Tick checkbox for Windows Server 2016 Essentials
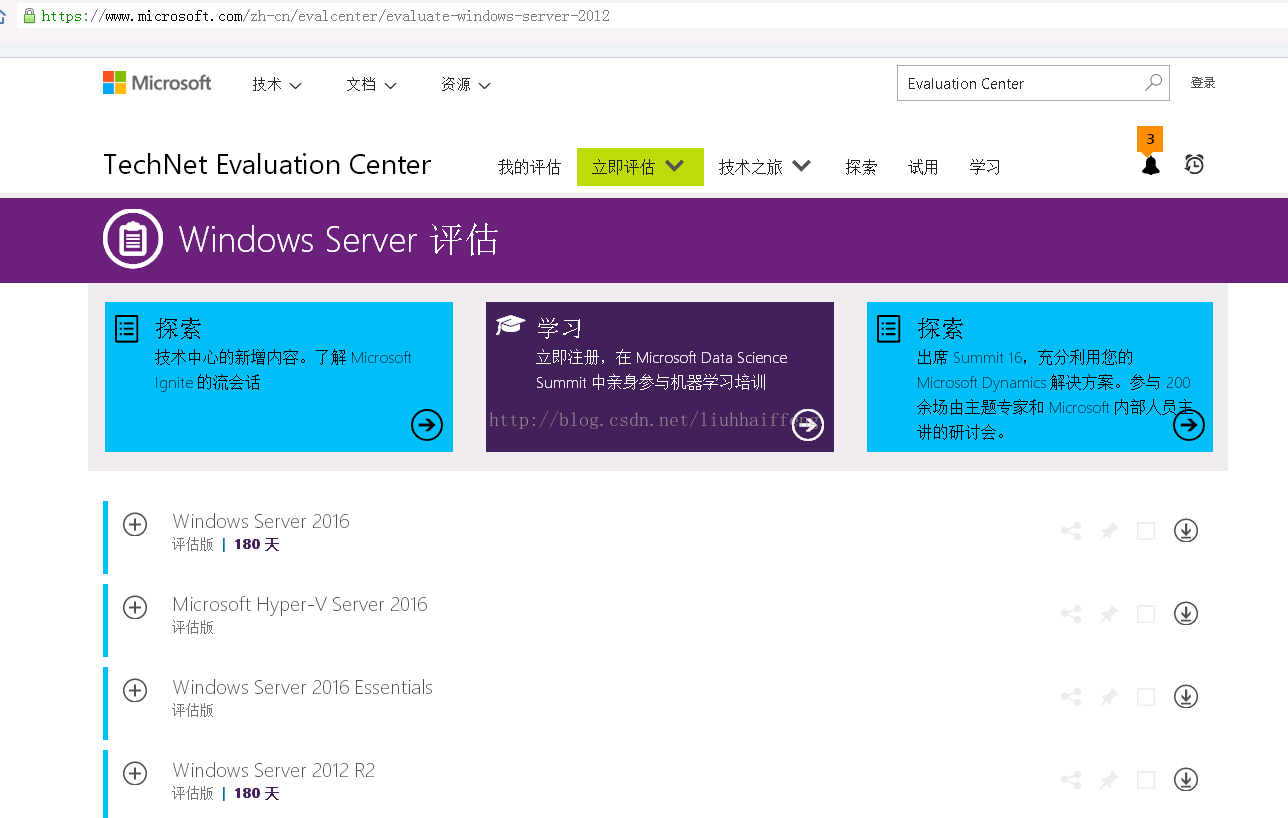This screenshot has height=818, width=1288. tap(1146, 697)
